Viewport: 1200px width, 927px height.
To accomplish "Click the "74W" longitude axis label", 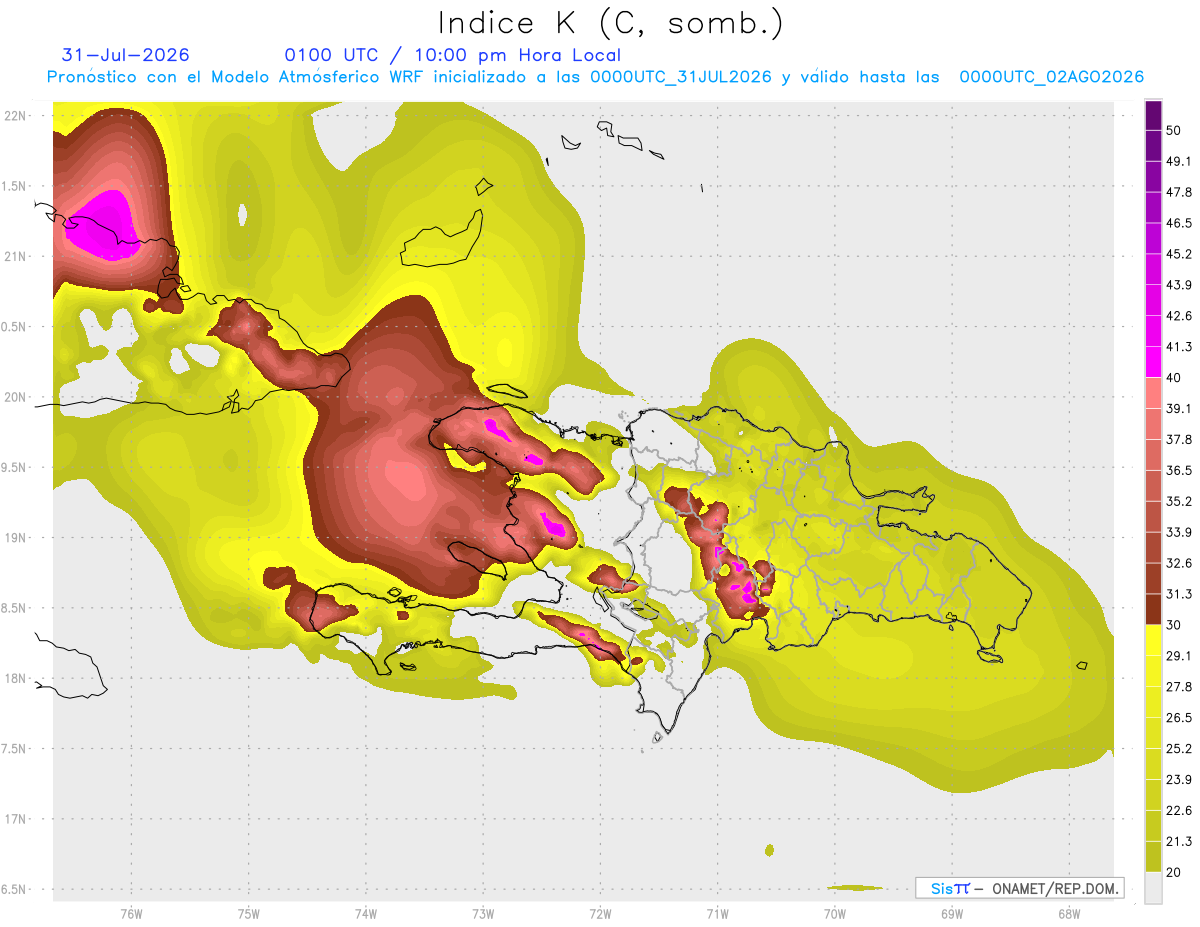I will (x=365, y=913).
